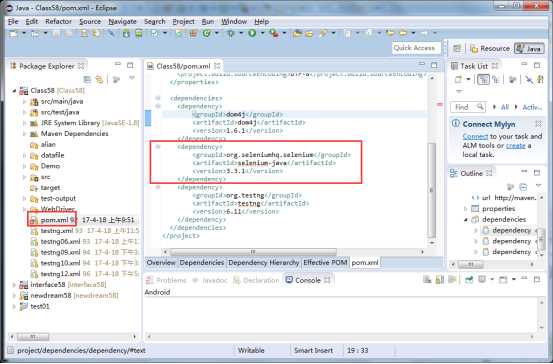This screenshot has width=553, height=364.
Task: Collapse dependencies node in Outline
Action: pyautogui.click(x=466, y=220)
